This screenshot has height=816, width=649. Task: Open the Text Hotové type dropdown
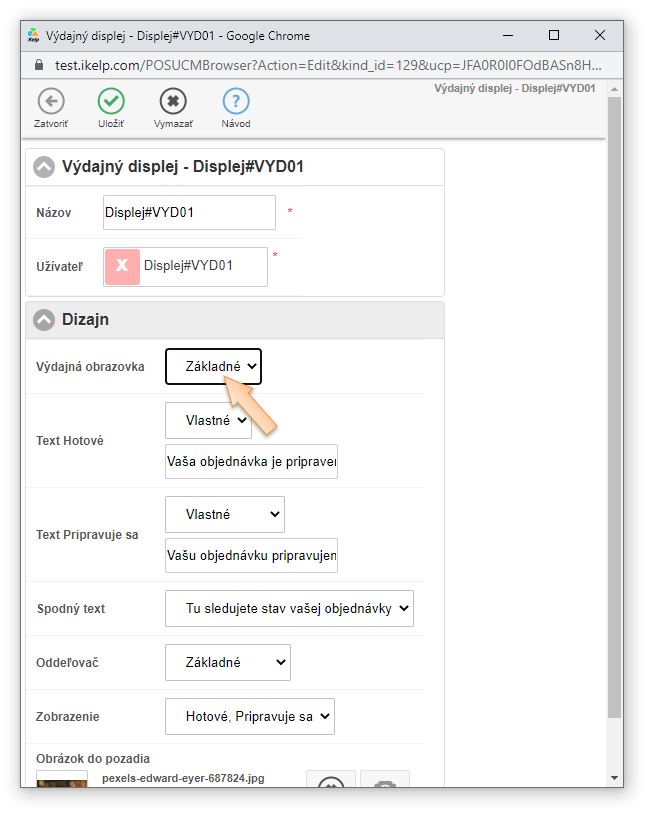pos(208,421)
